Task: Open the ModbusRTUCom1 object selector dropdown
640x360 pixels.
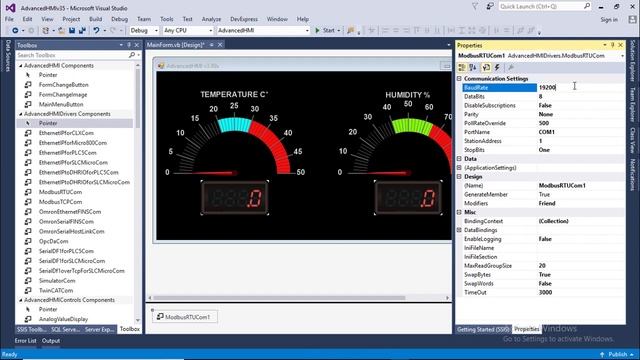Action: pyautogui.click(x=622, y=56)
